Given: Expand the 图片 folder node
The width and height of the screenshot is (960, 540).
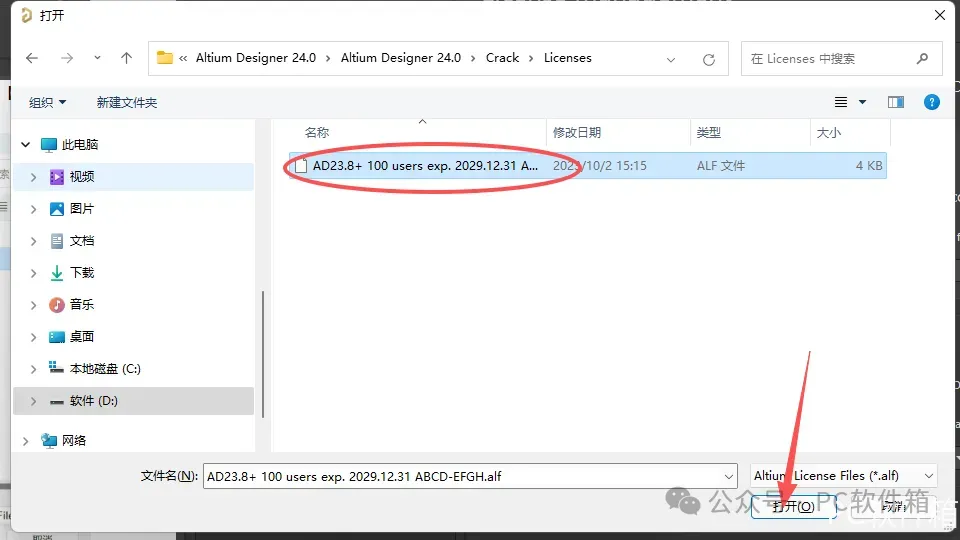Looking at the screenshot, I should 33,209.
